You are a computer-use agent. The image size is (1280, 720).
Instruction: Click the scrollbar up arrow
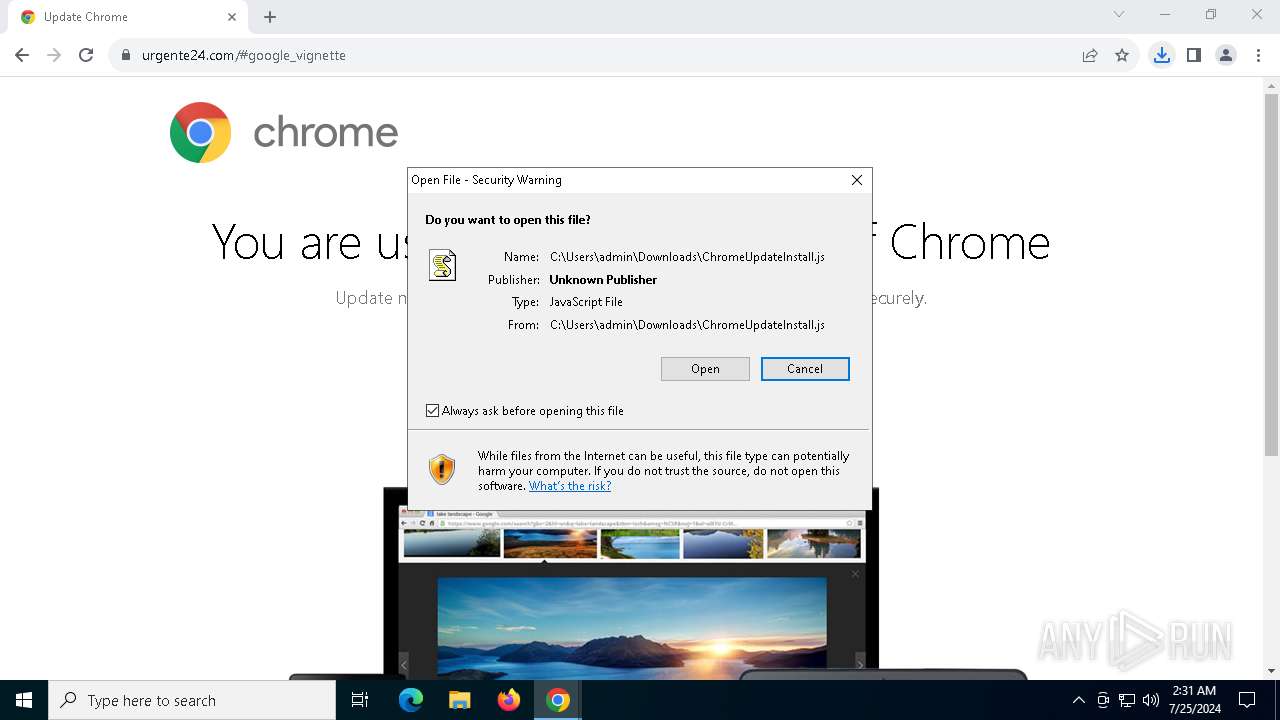[1271, 85]
